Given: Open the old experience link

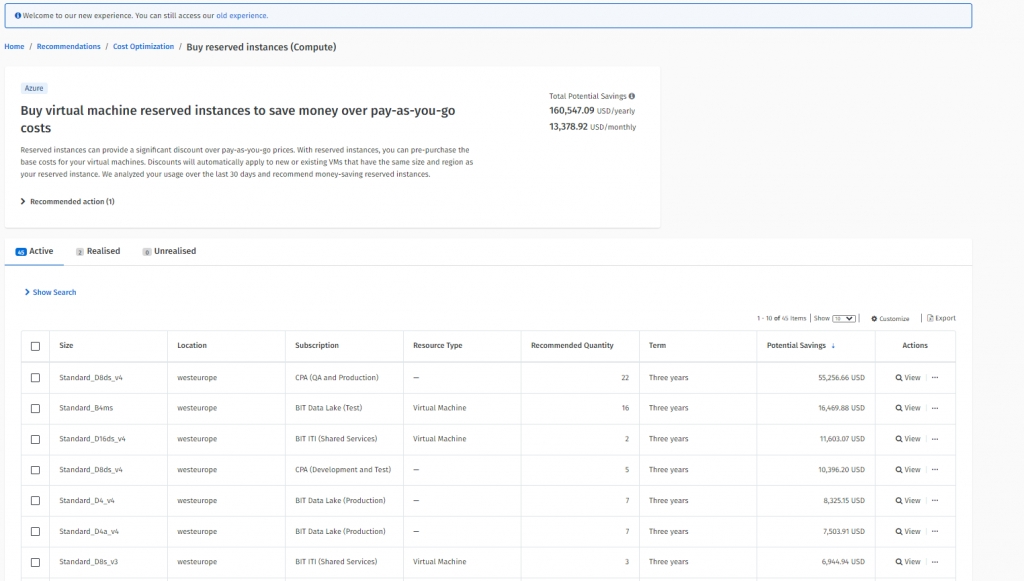Looking at the screenshot, I should (x=241, y=16).
